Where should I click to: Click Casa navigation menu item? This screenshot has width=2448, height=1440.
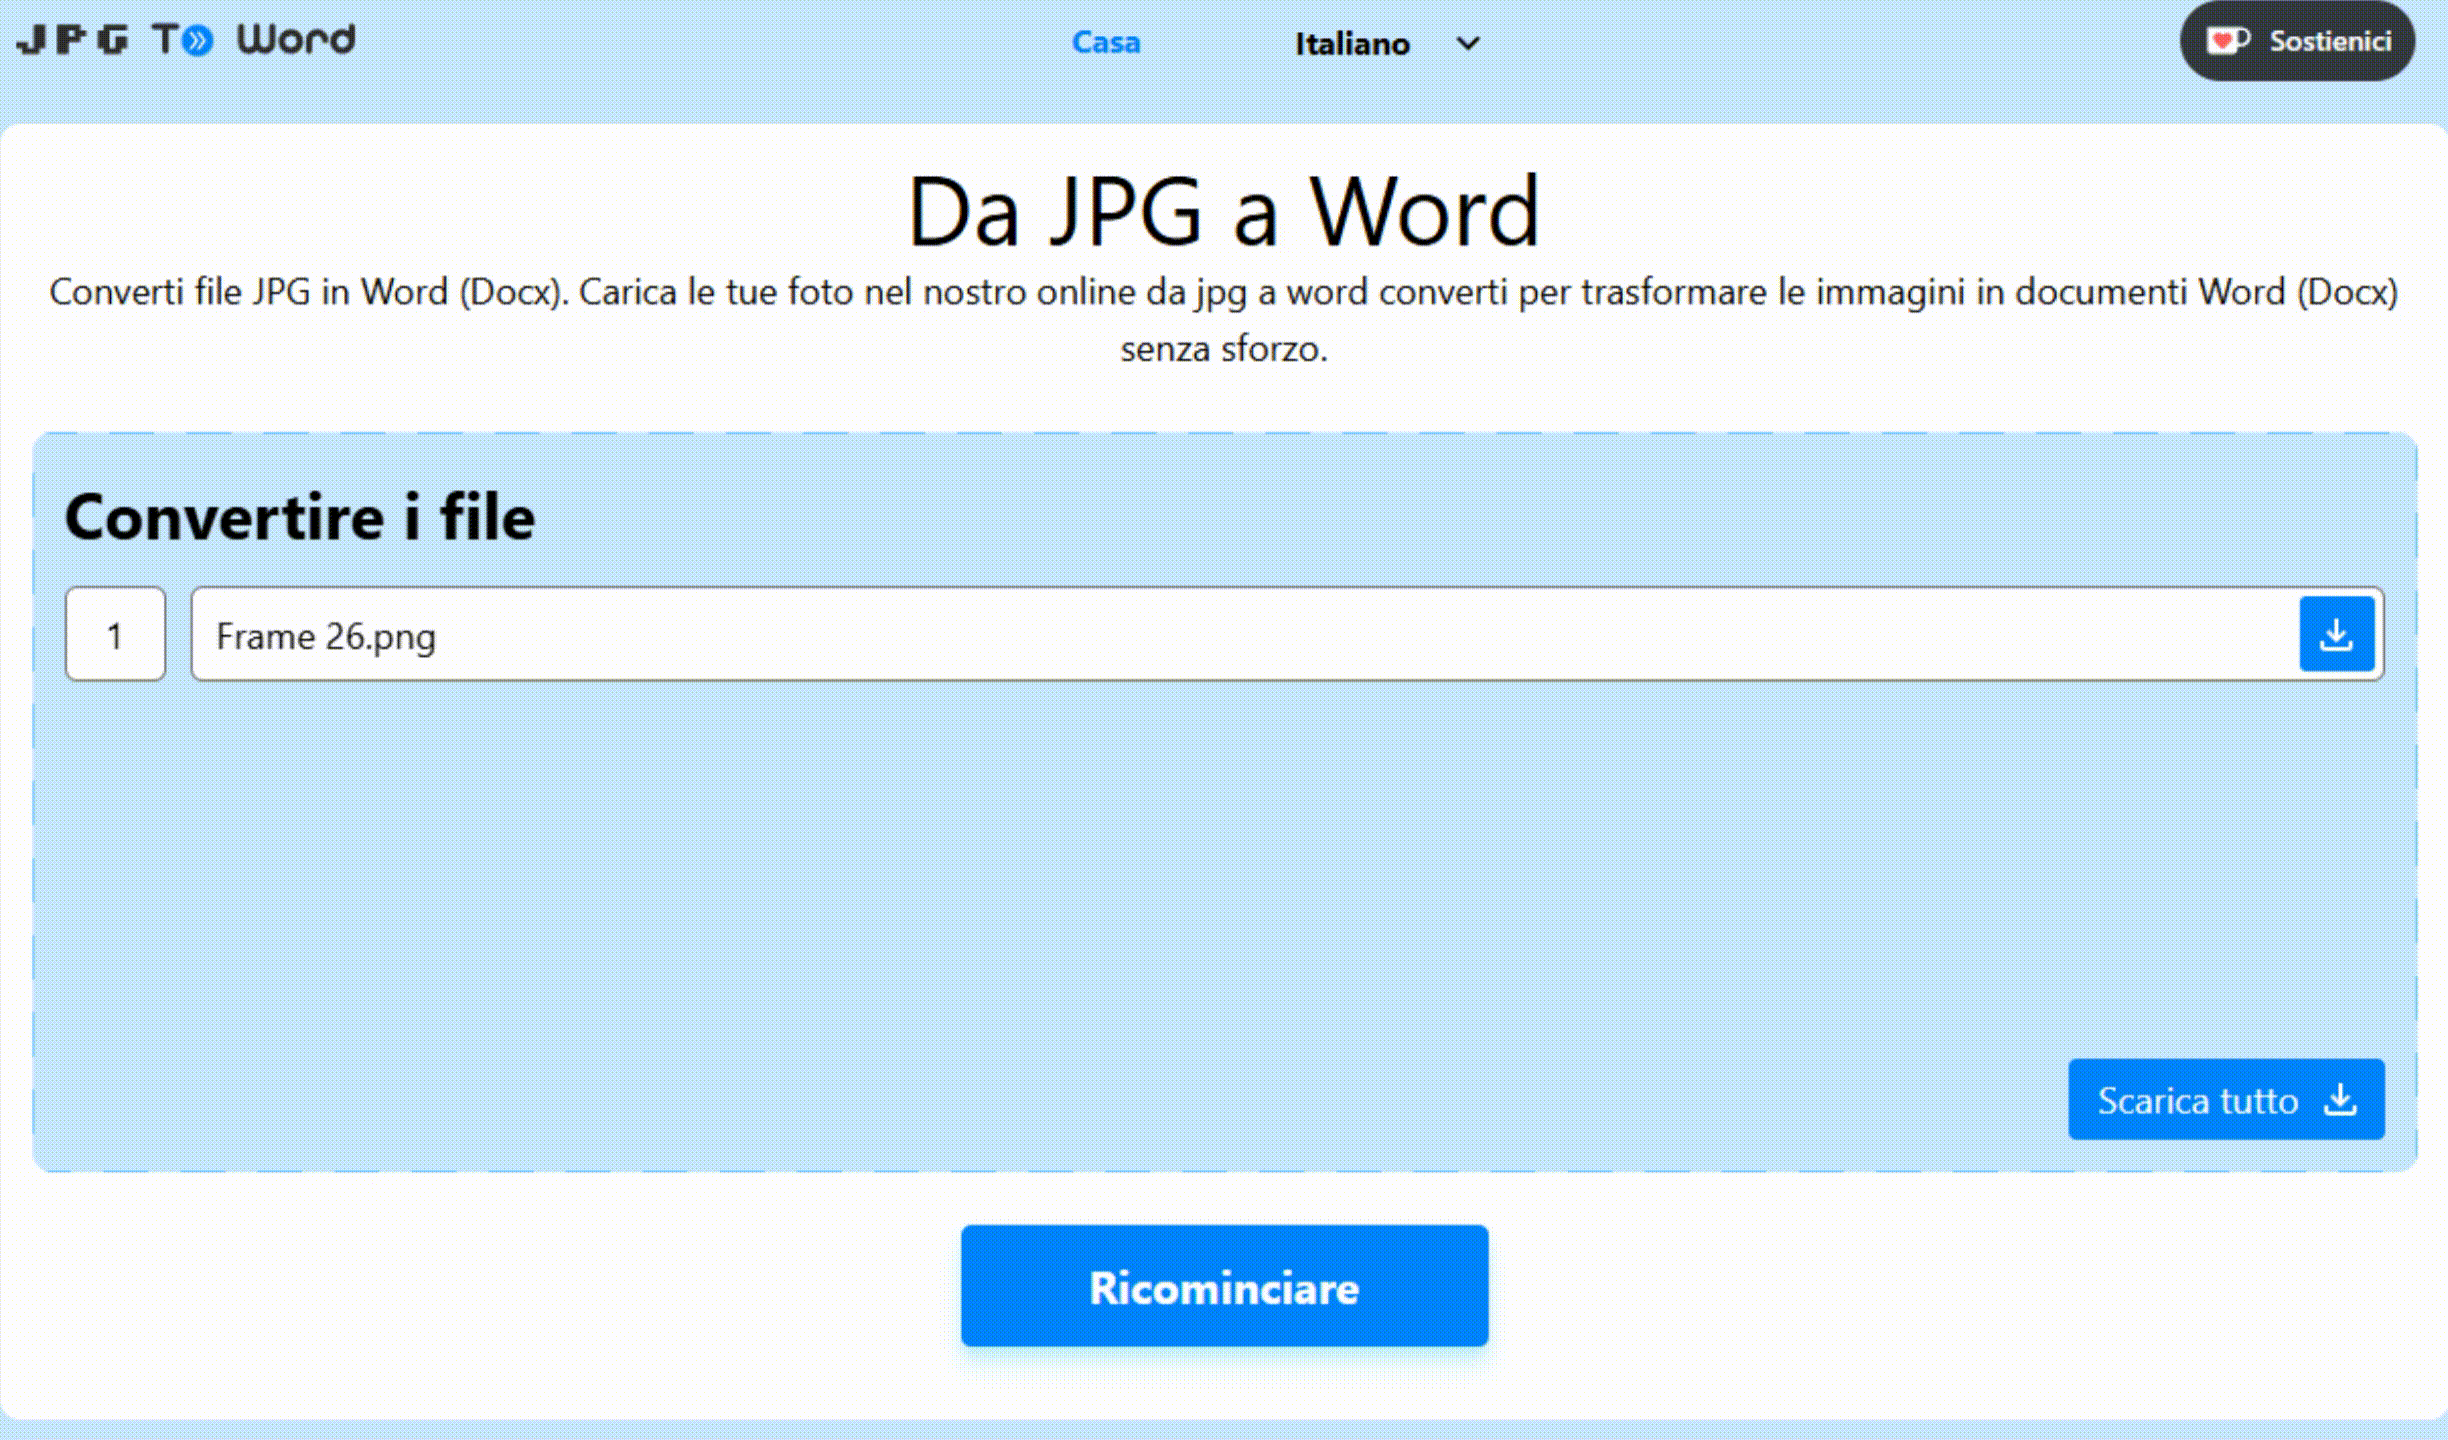tap(1104, 41)
